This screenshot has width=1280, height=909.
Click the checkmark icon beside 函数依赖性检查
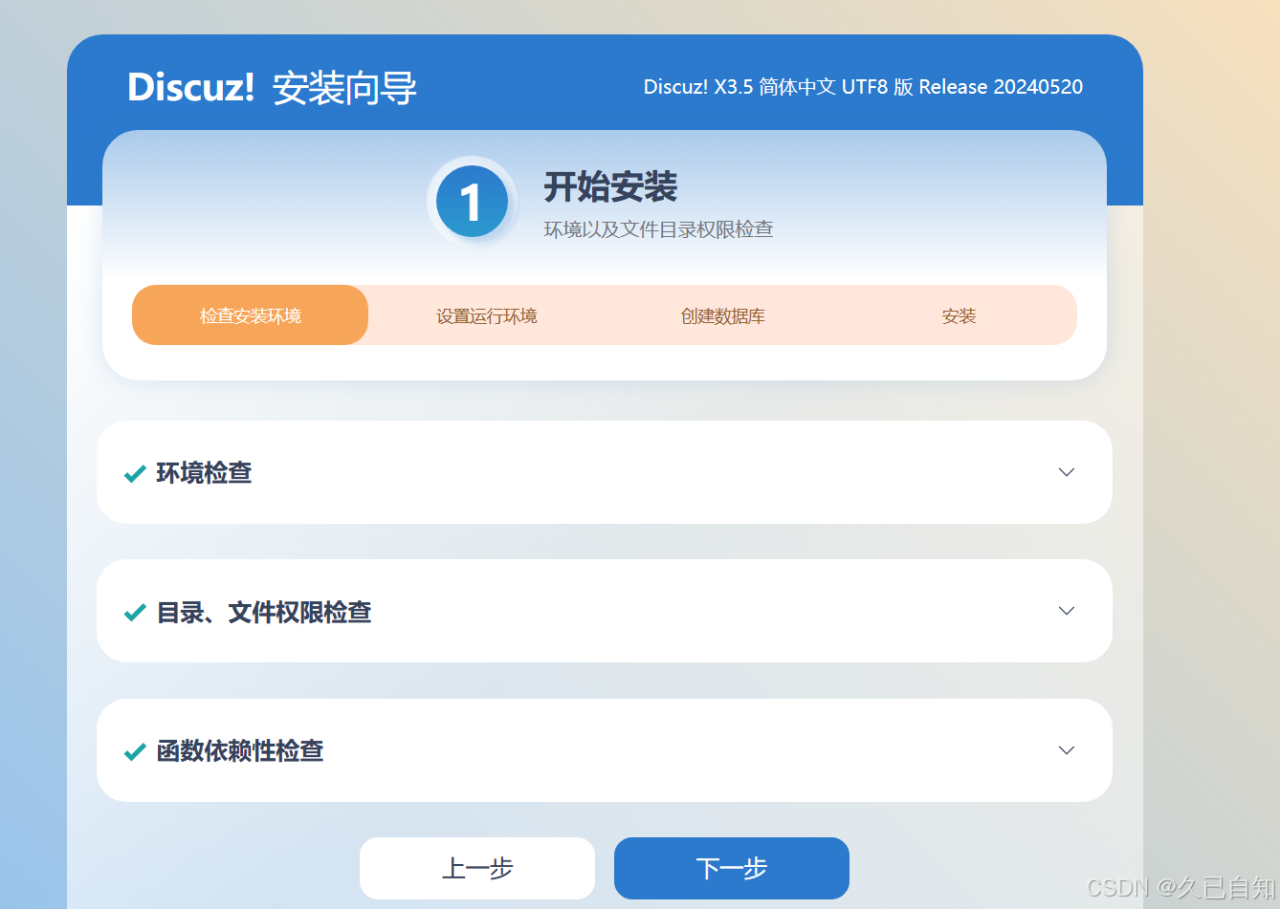click(x=134, y=750)
